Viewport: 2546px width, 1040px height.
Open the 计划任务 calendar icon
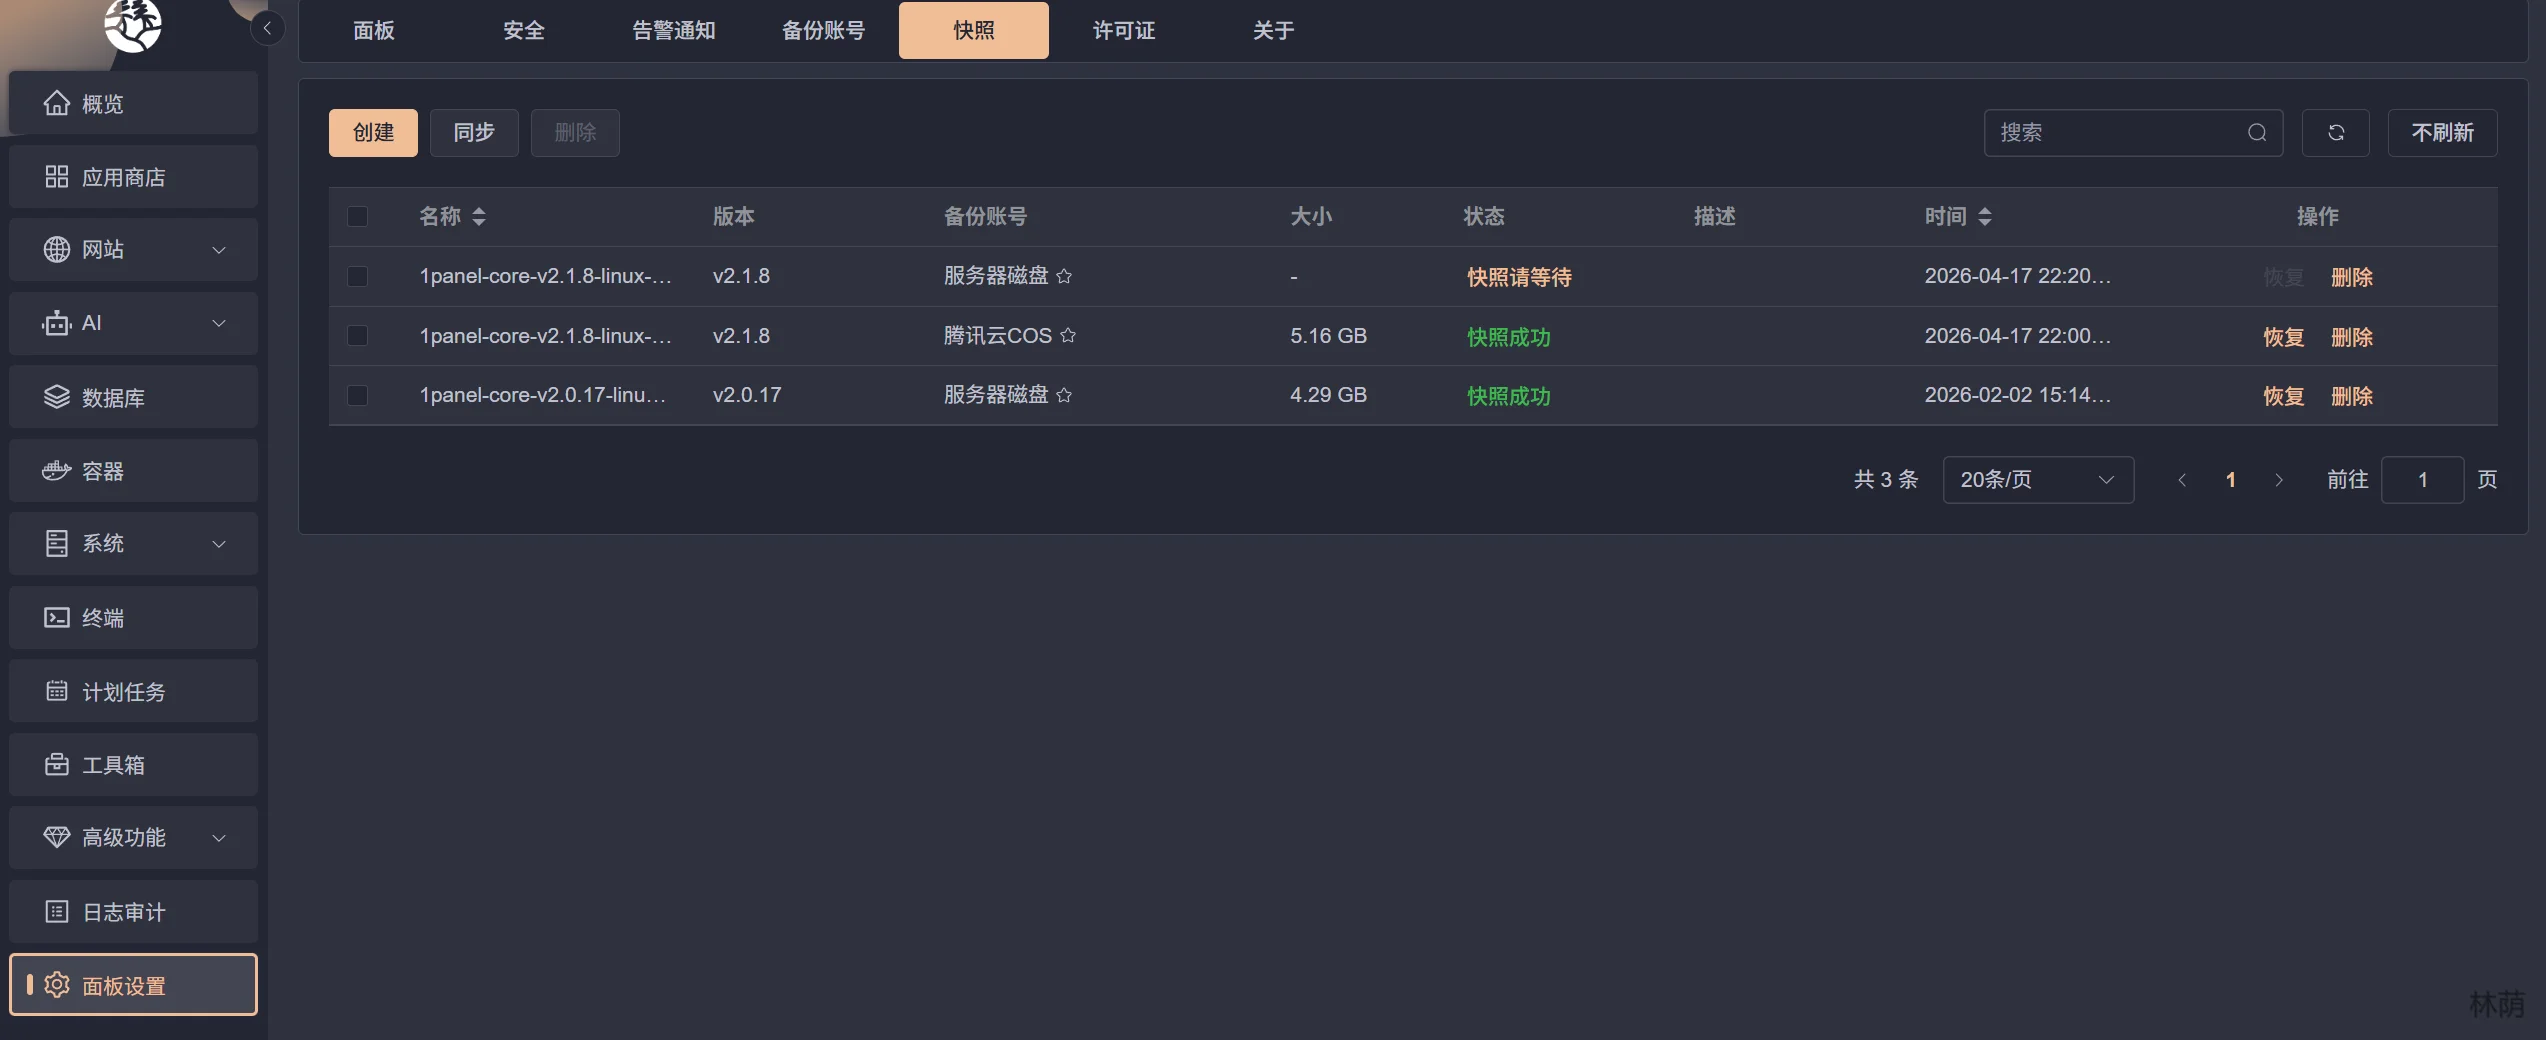(x=57, y=691)
